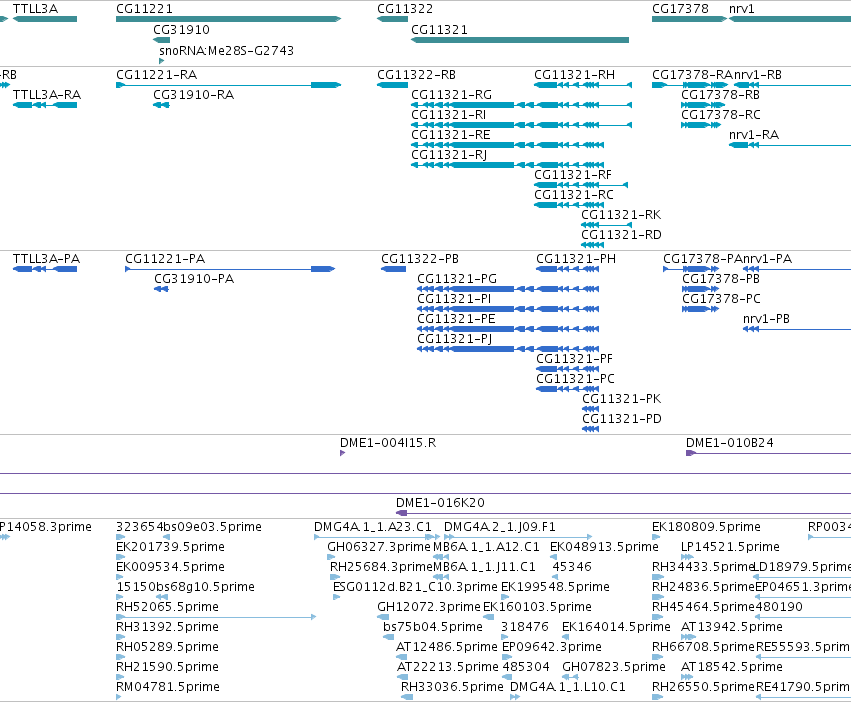Screen dimensions: 851x702
Task: Select transcript CG11321-RF label
Action: 573,175
